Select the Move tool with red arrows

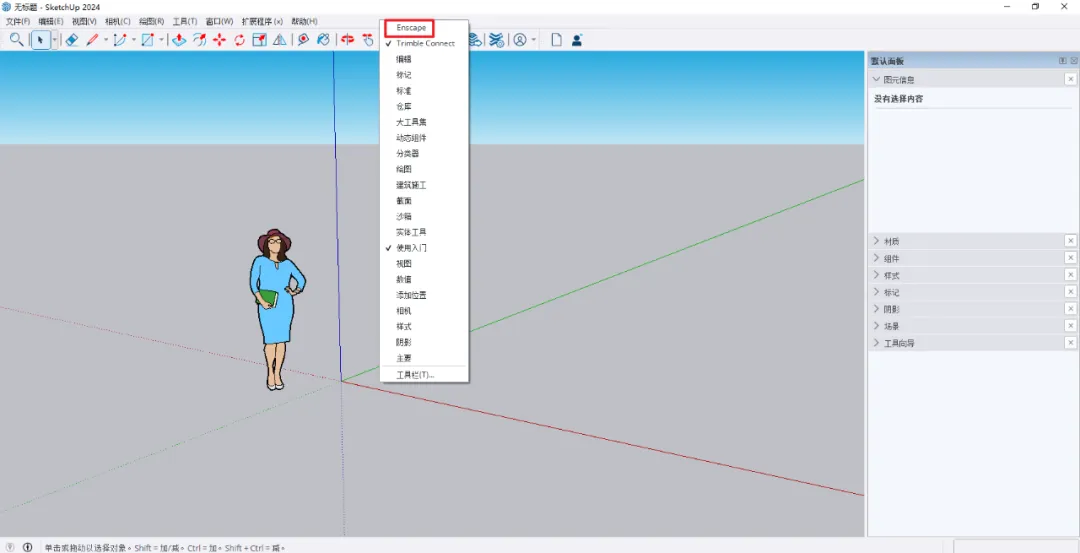[220, 40]
